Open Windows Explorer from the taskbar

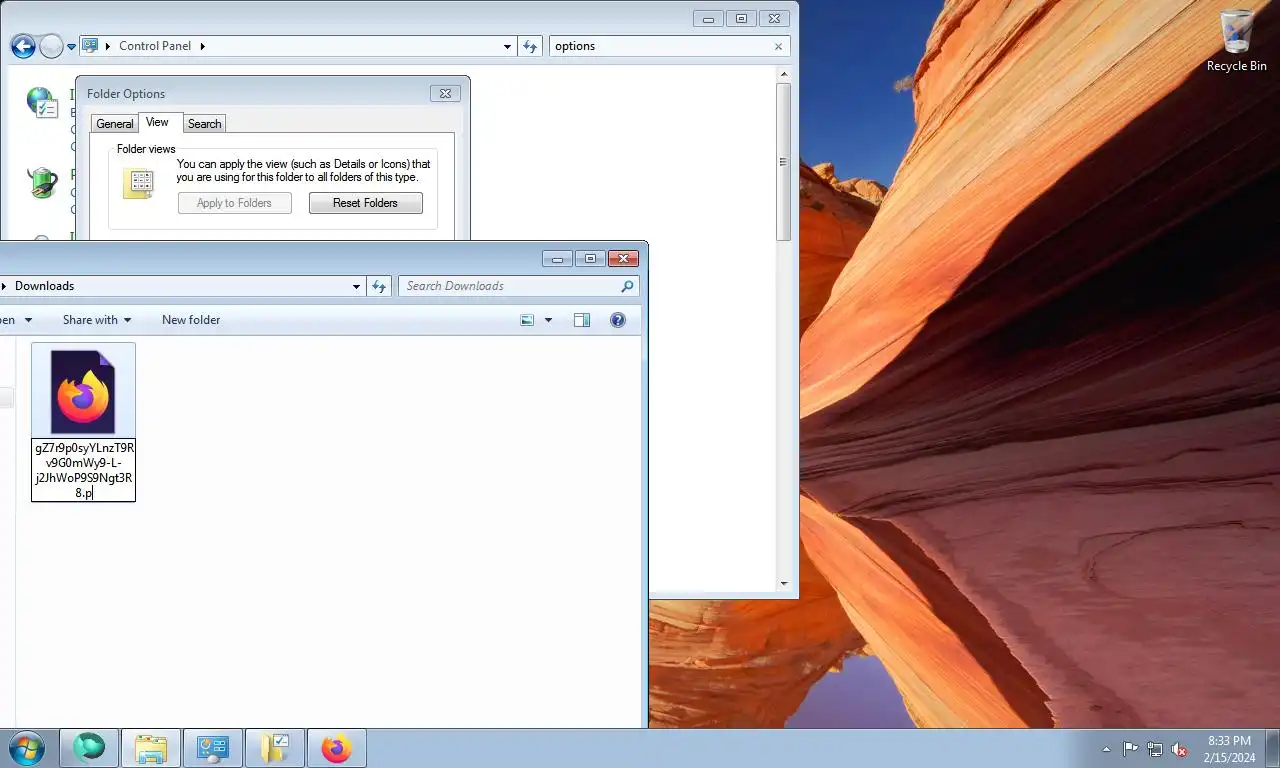(151, 748)
